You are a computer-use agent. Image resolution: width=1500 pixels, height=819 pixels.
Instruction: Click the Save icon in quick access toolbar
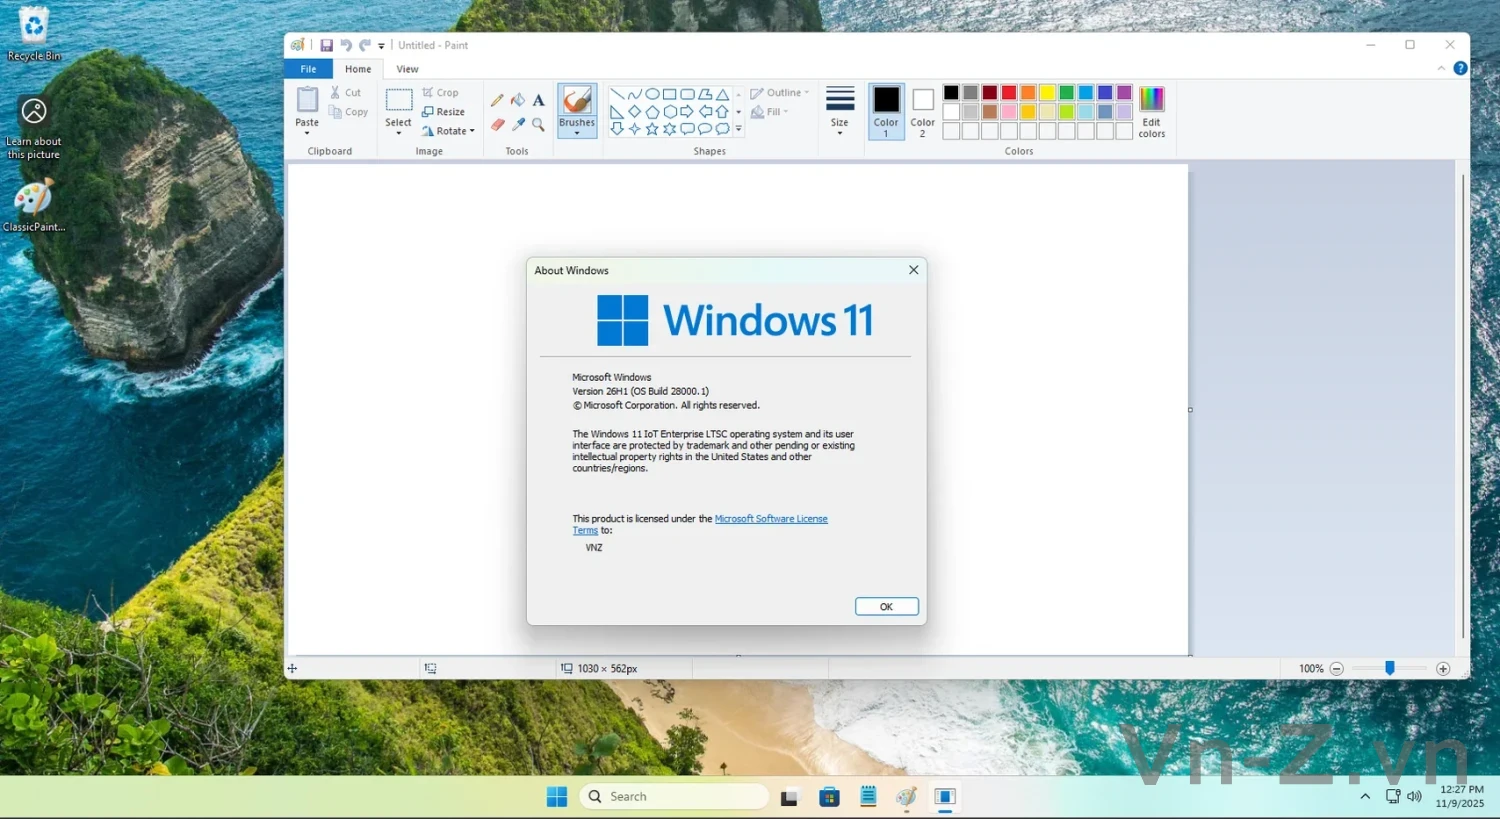(326, 45)
